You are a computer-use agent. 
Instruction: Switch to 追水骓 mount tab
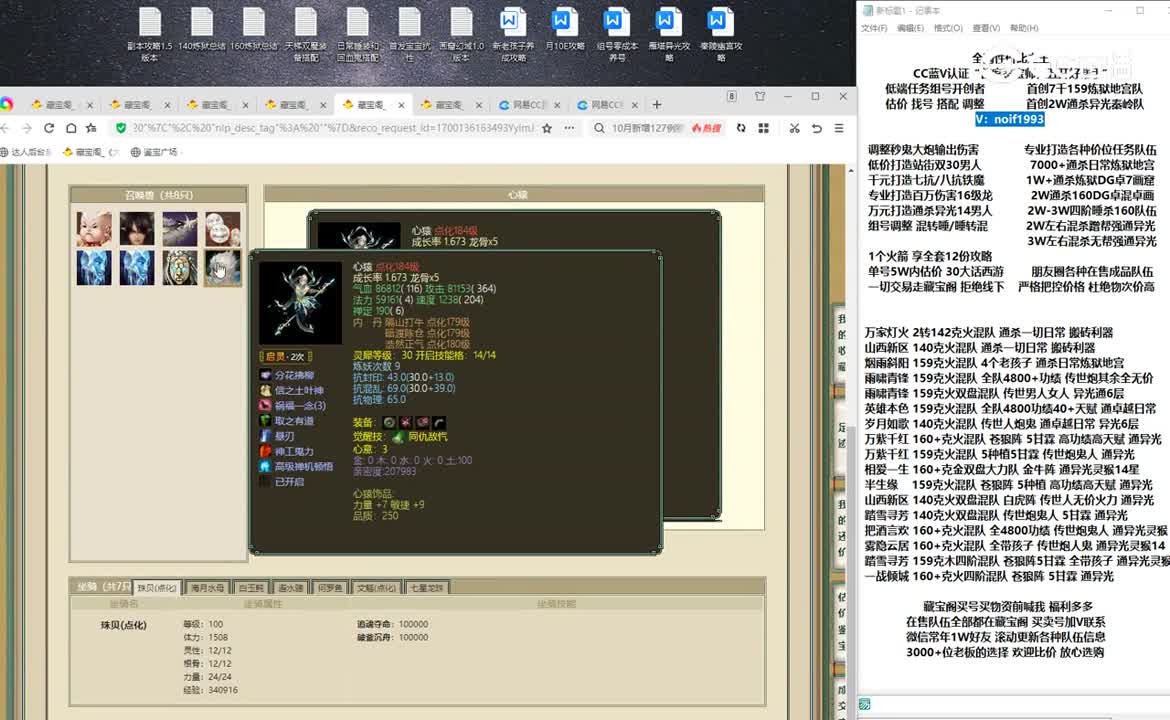point(290,588)
